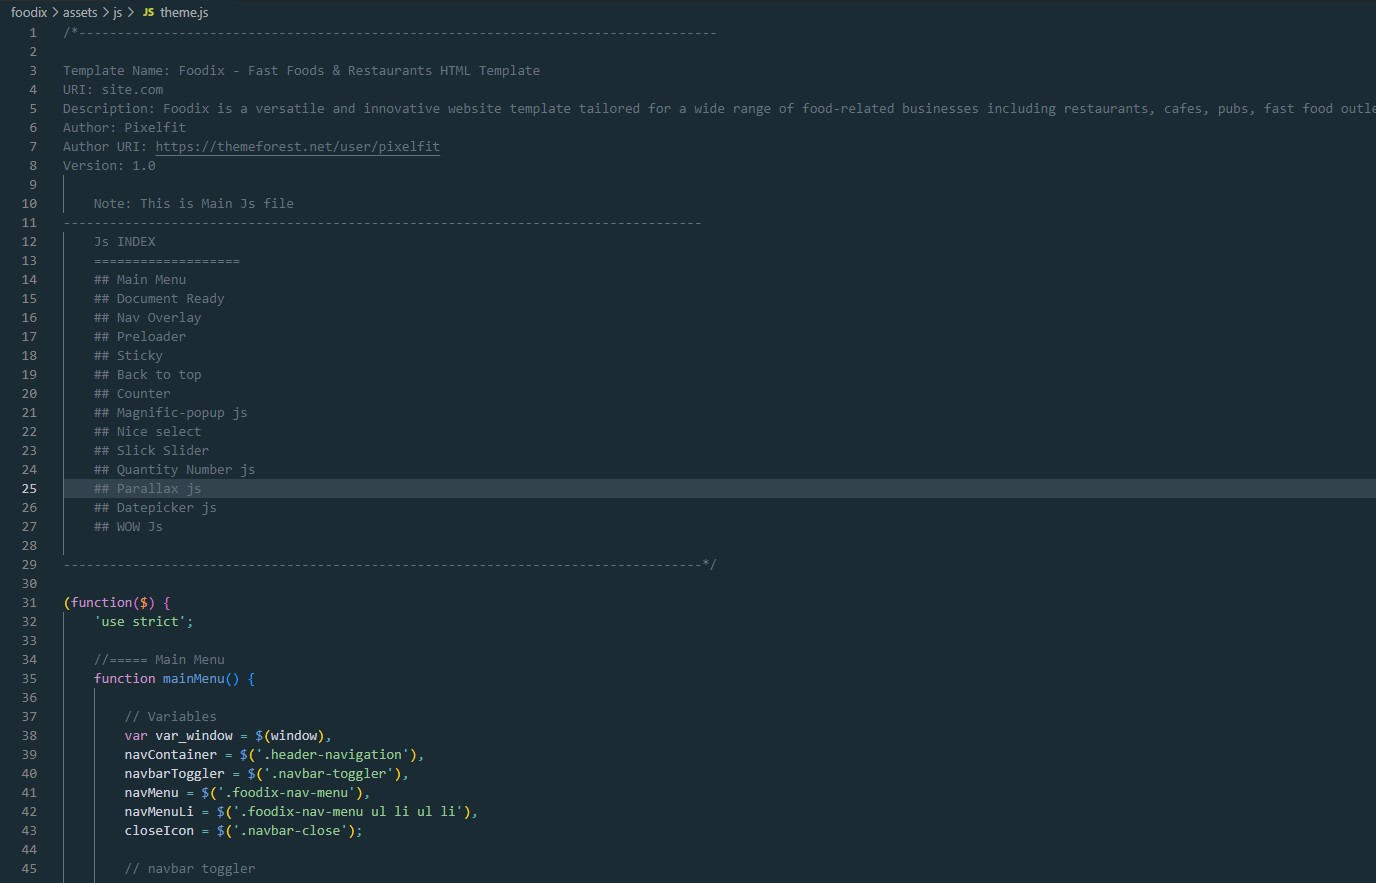Click the highlighted Parallax js comment line

(158, 489)
